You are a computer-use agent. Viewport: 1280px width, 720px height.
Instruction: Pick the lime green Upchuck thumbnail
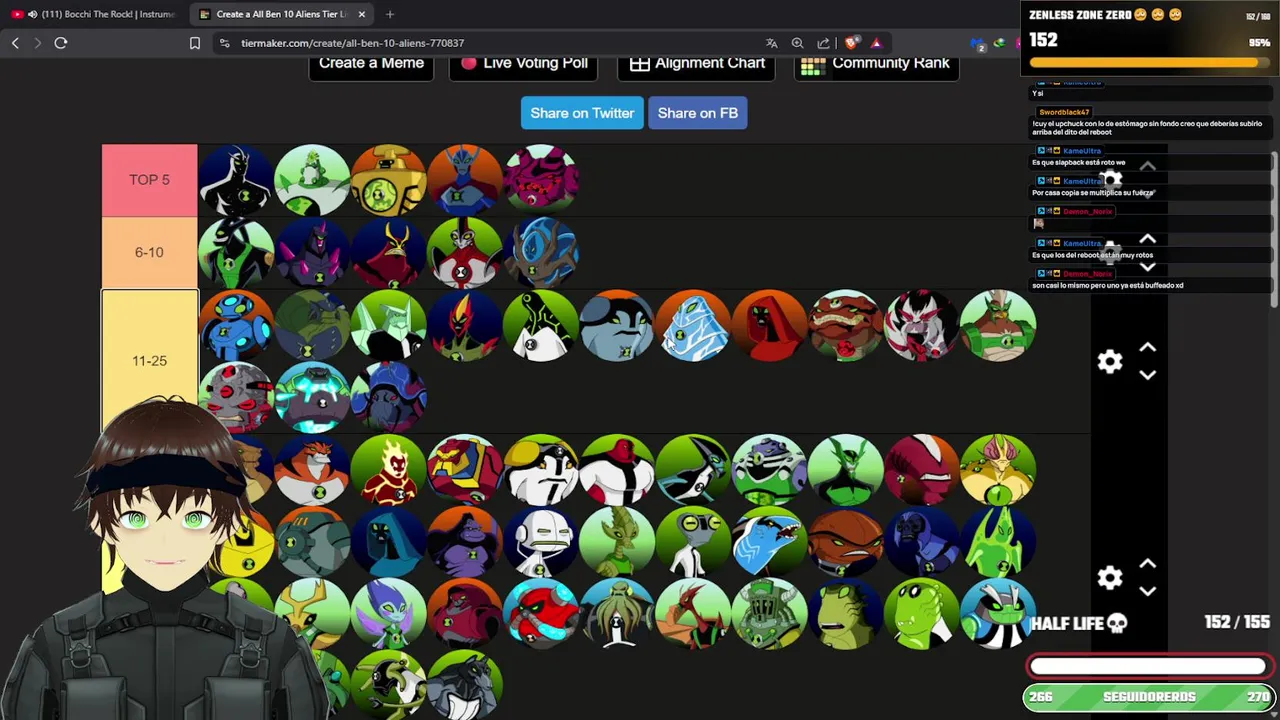920,613
